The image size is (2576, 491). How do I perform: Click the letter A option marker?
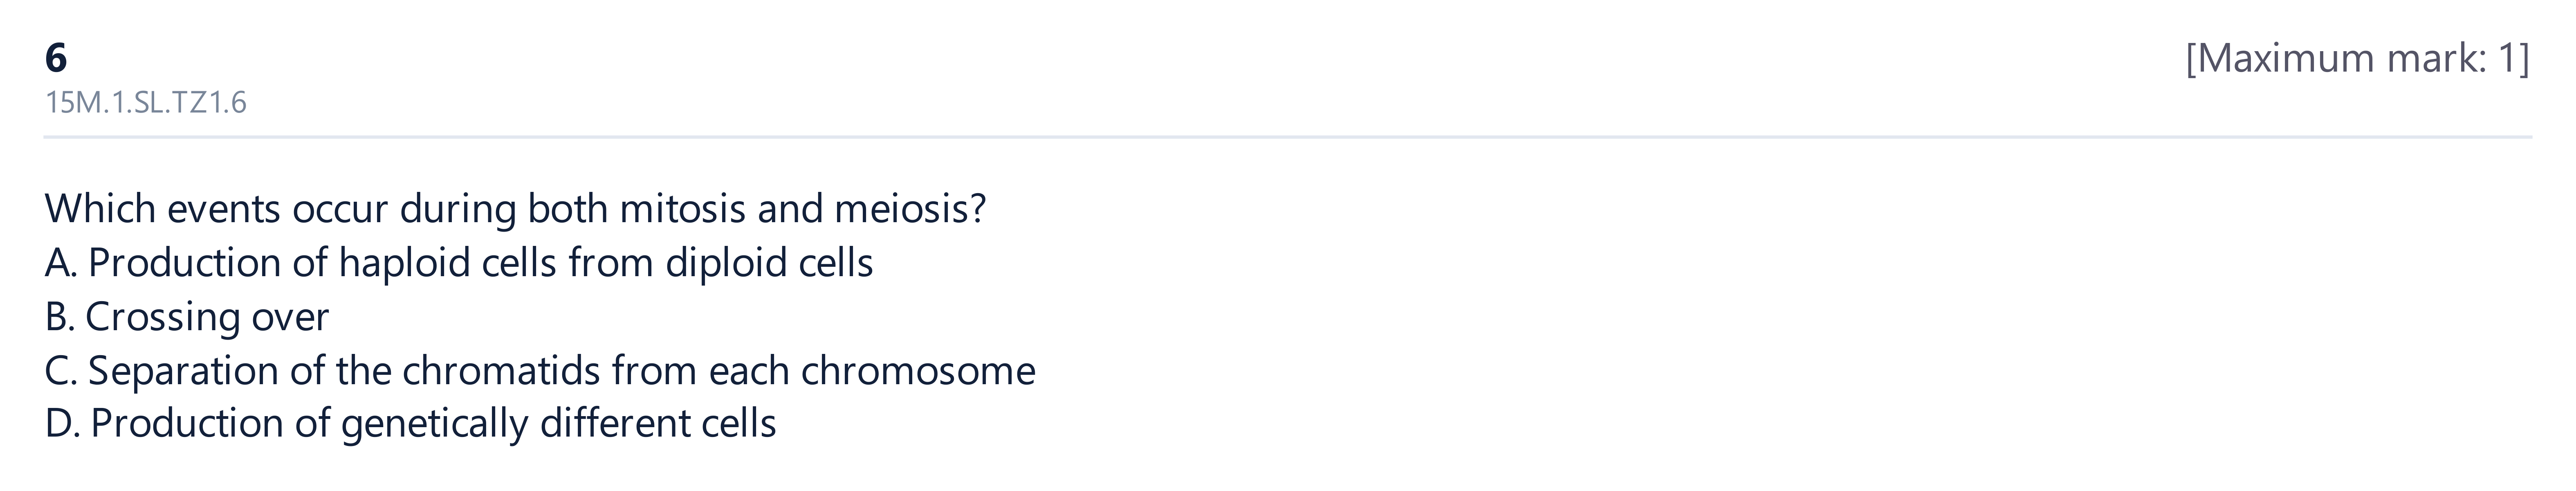[x=61, y=263]
